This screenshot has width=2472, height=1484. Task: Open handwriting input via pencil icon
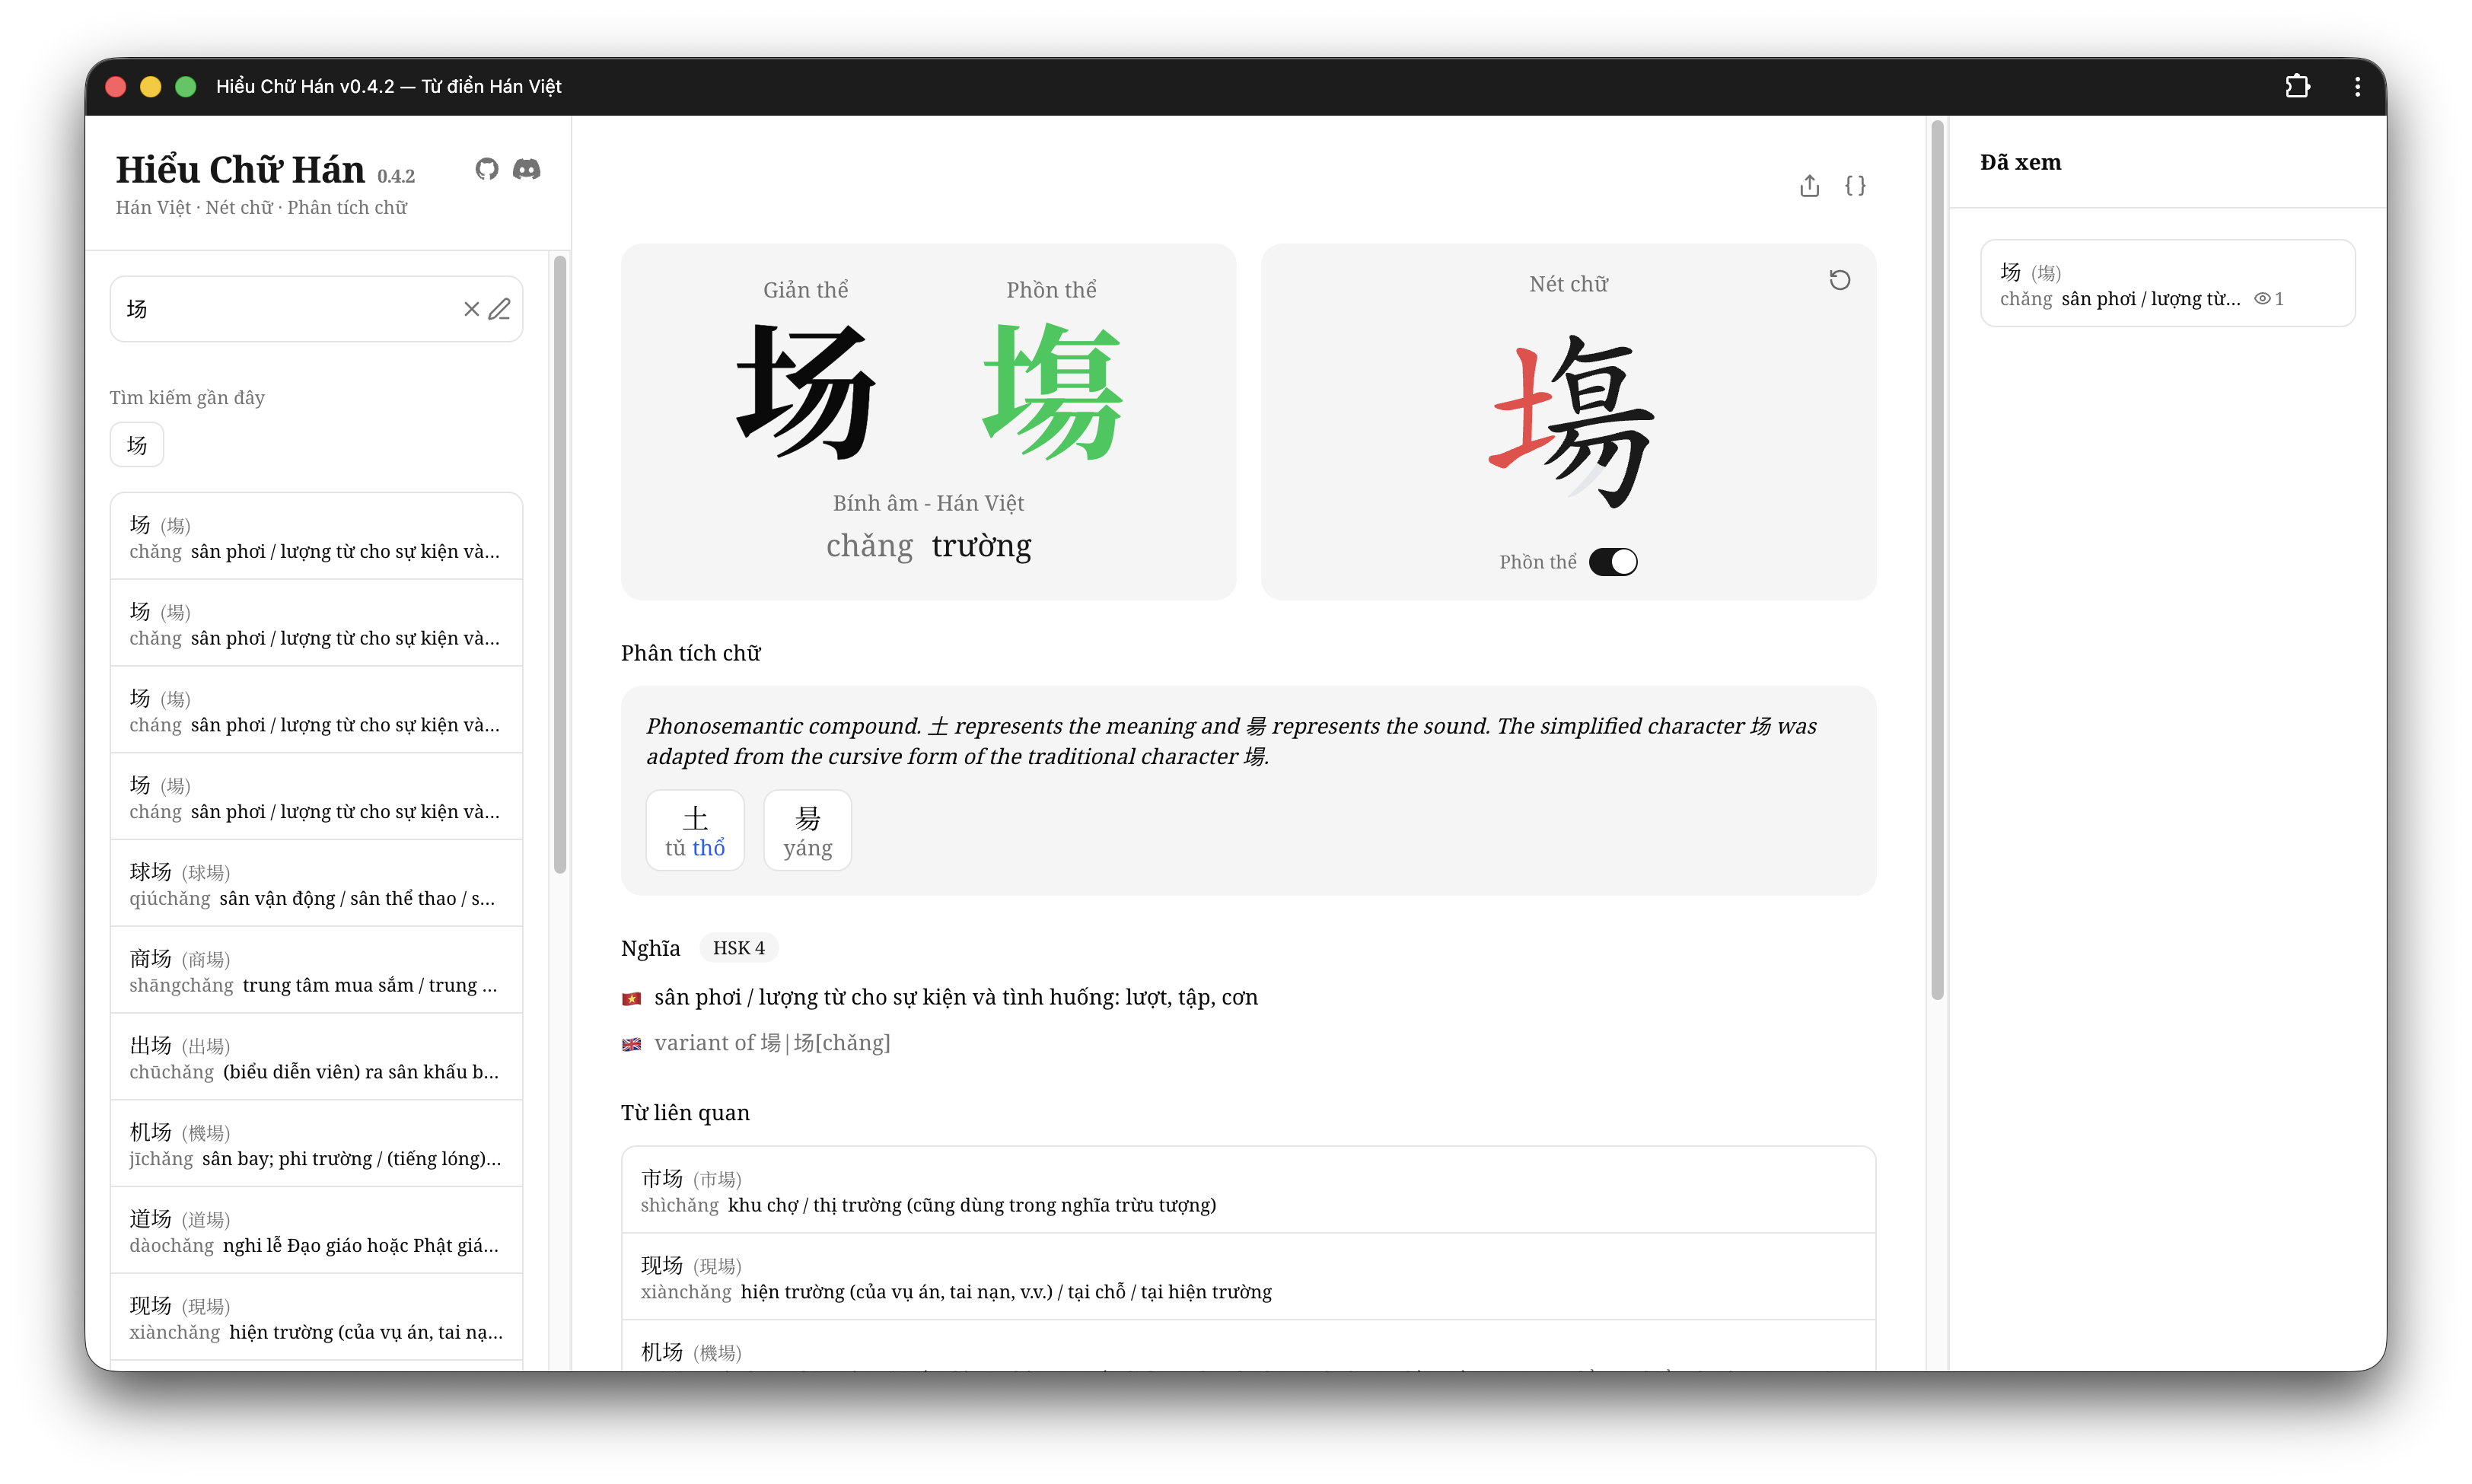pos(500,309)
